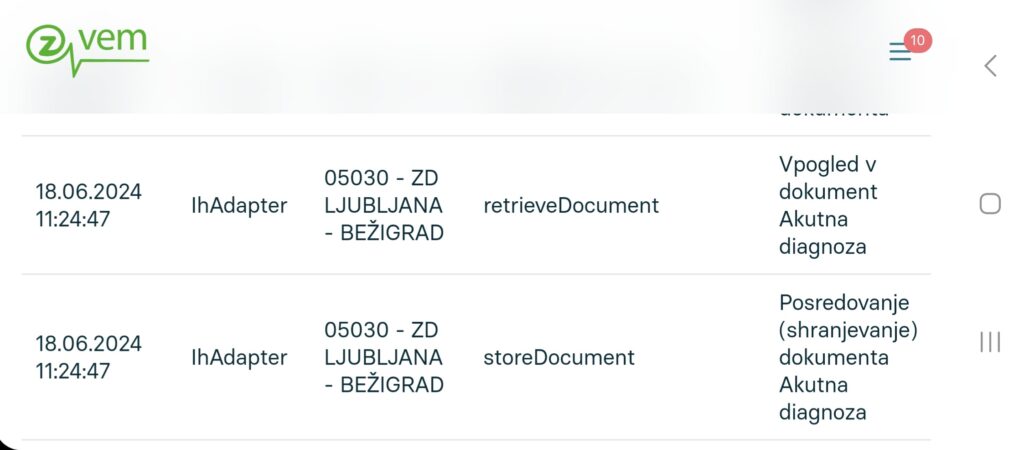Select ZD Ljubljana - Bežigrad in retrieveDocument row

[x=384, y=205]
